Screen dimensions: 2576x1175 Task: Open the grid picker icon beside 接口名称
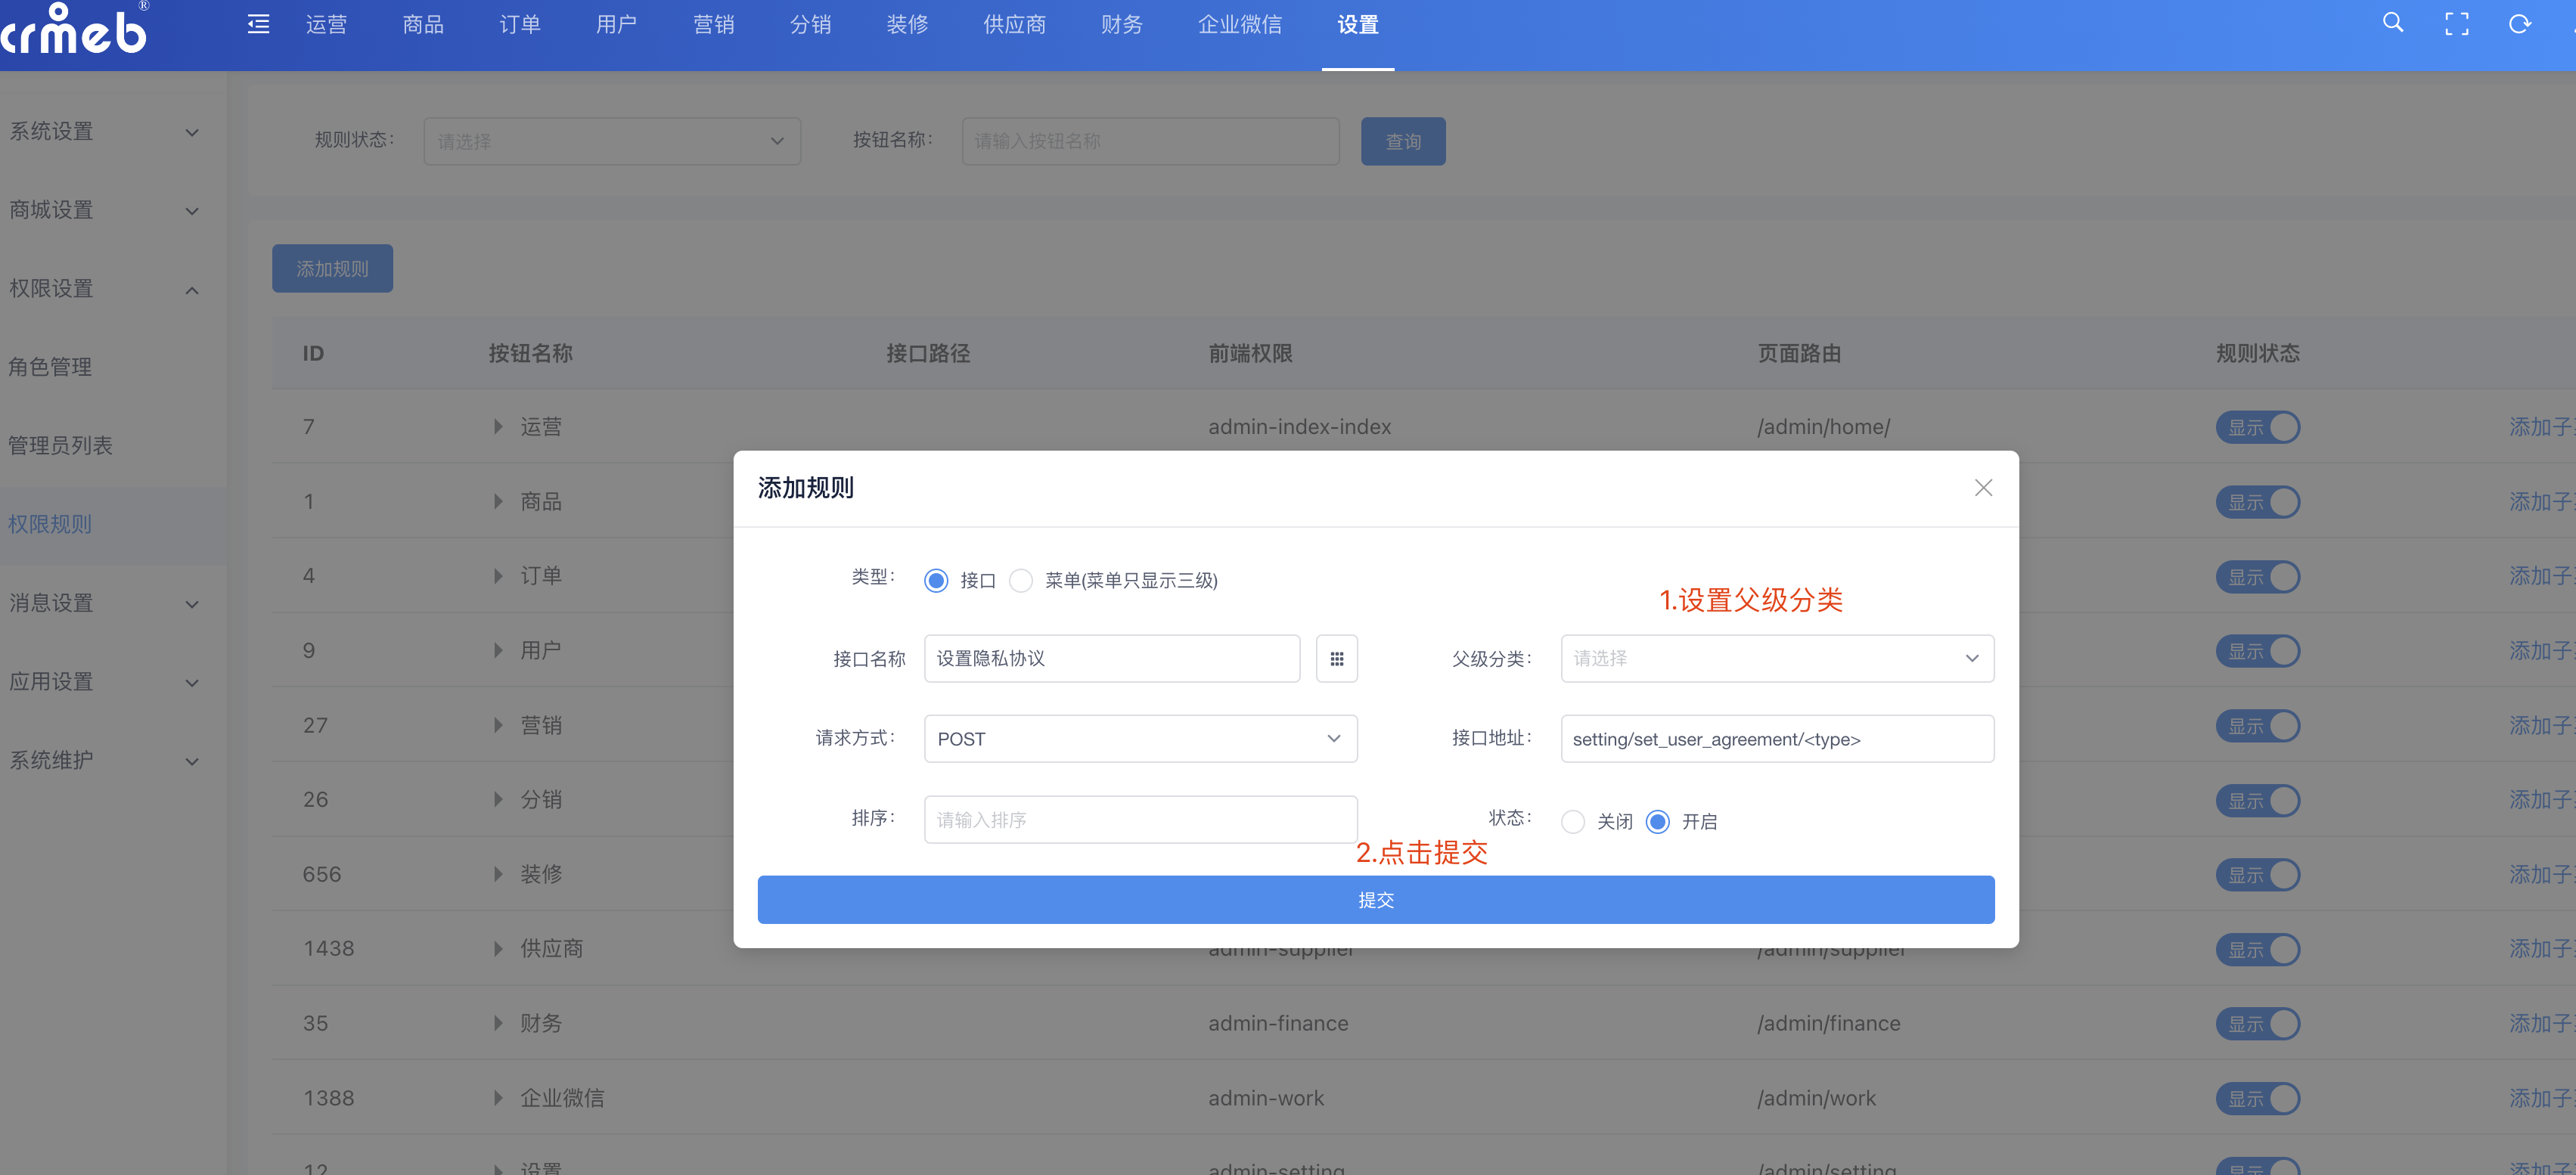pyautogui.click(x=1336, y=658)
